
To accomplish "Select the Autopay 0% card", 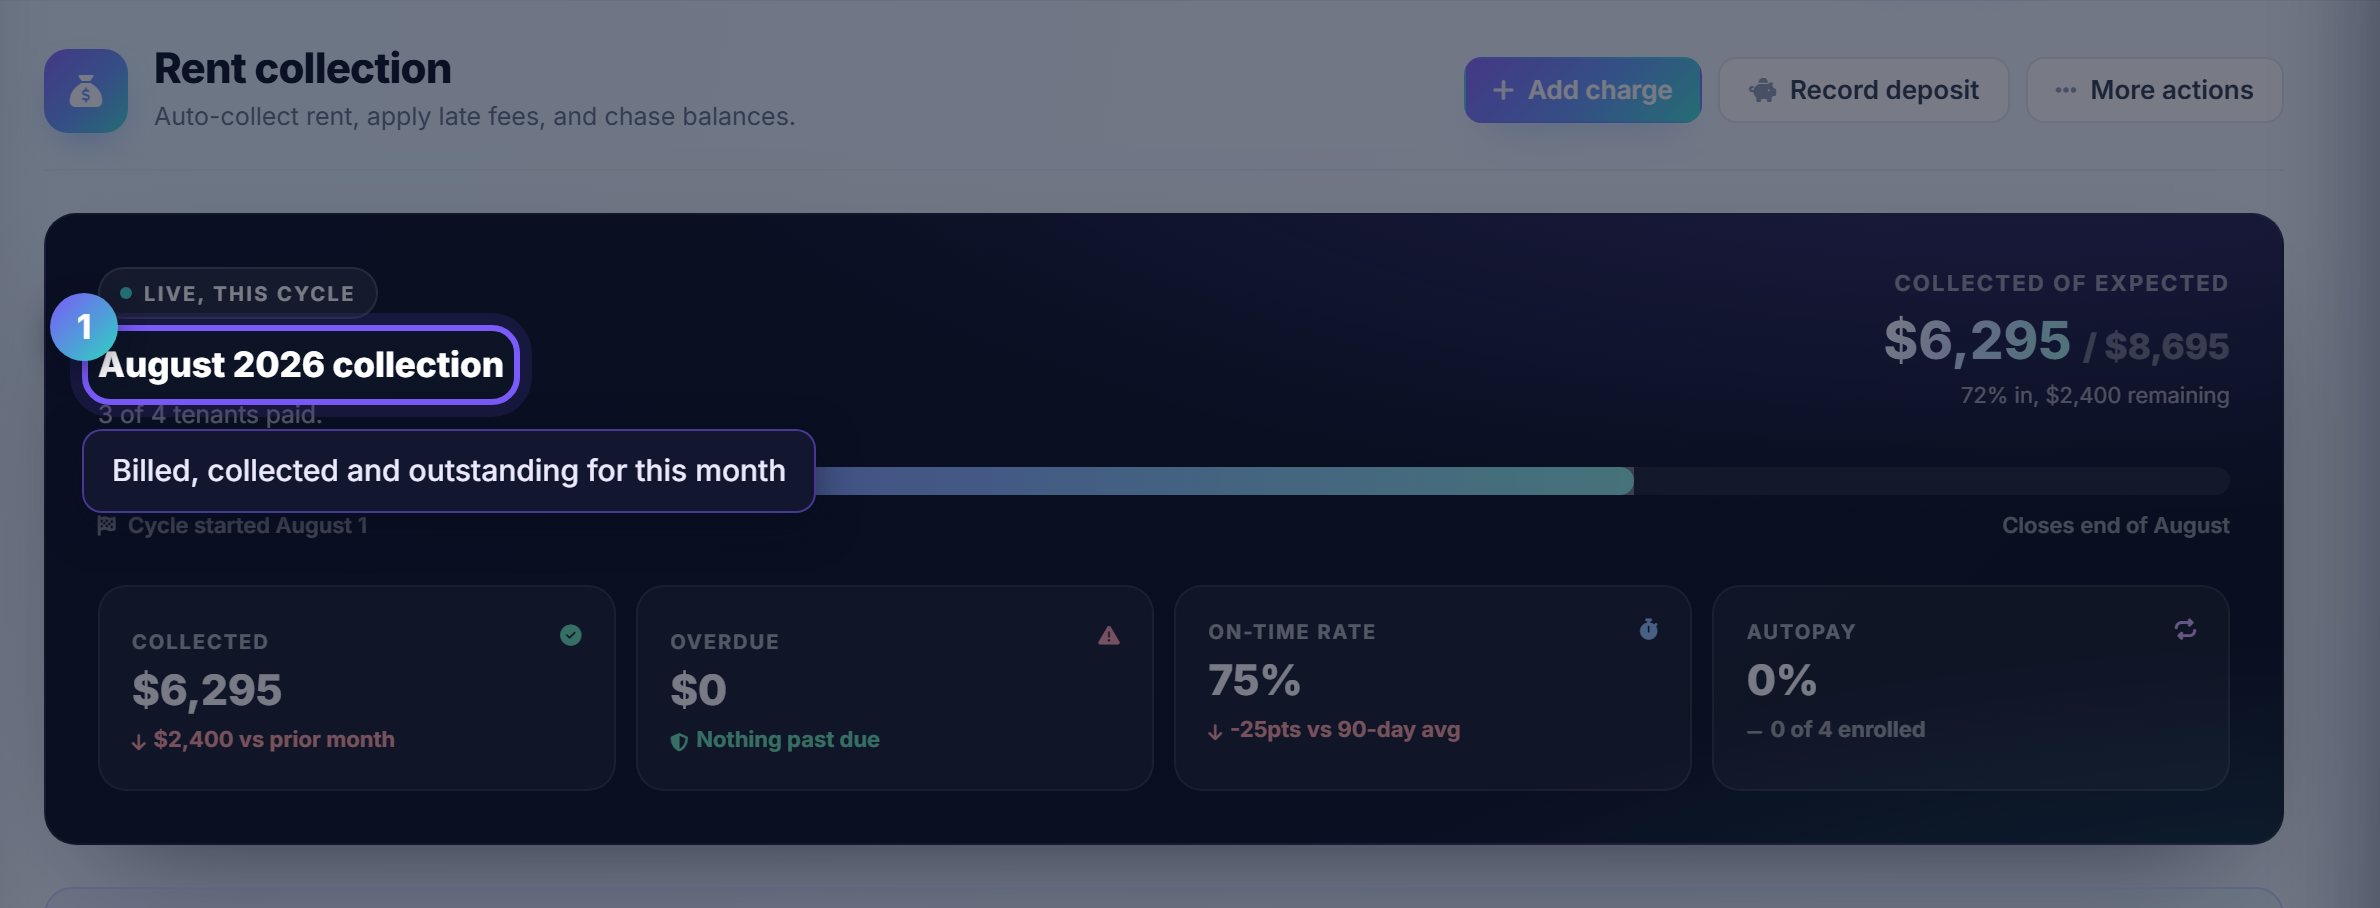I will click(x=1971, y=688).
